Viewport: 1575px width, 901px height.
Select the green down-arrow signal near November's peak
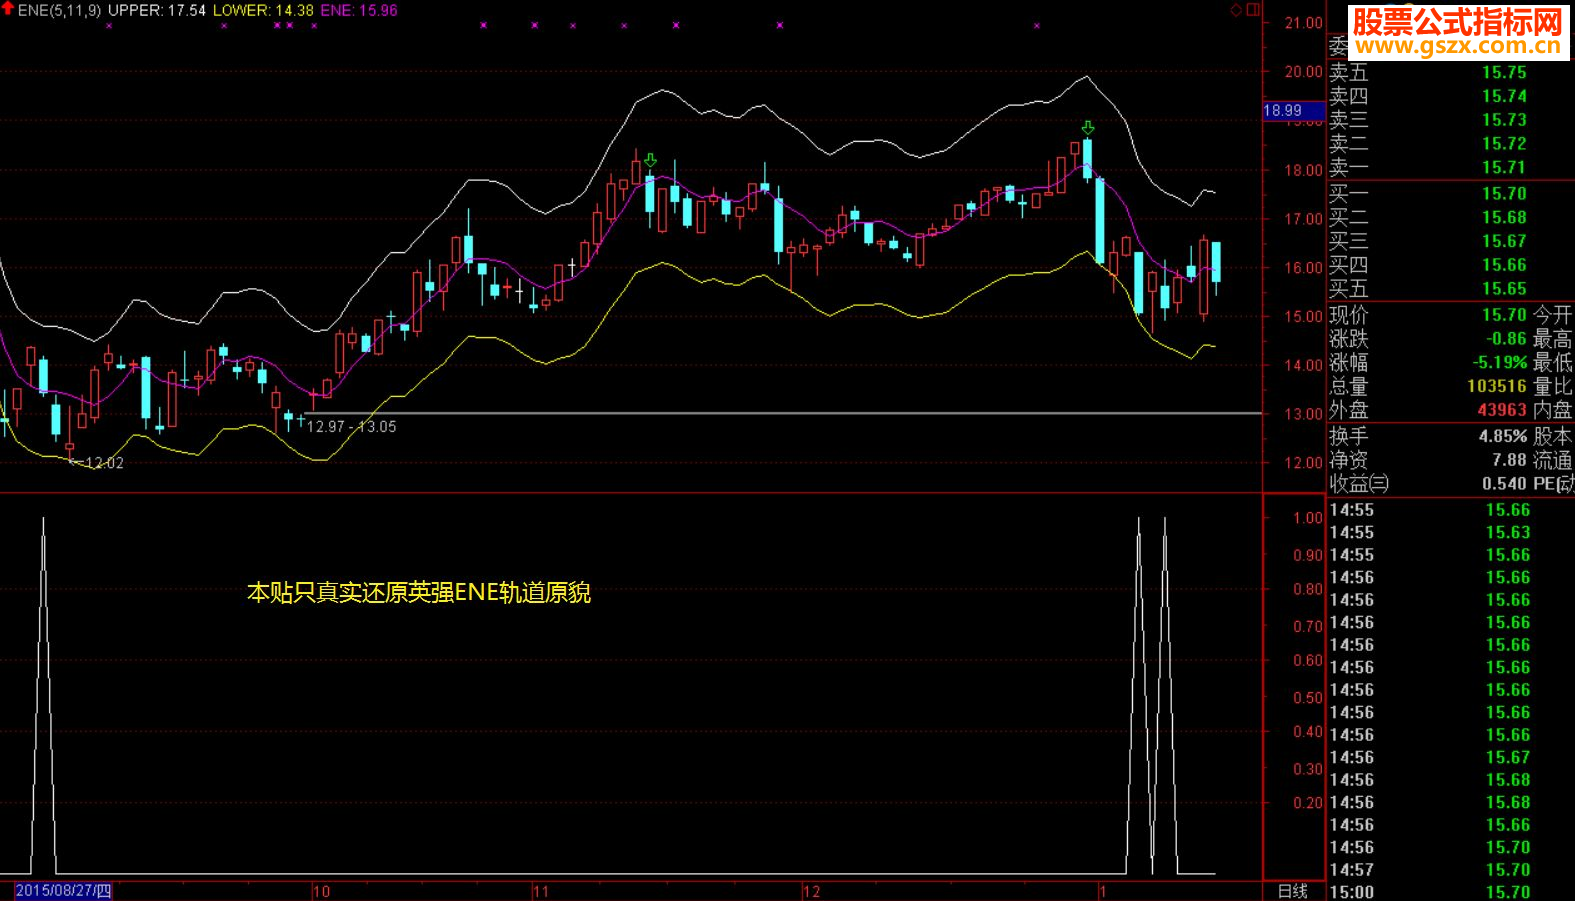click(651, 160)
